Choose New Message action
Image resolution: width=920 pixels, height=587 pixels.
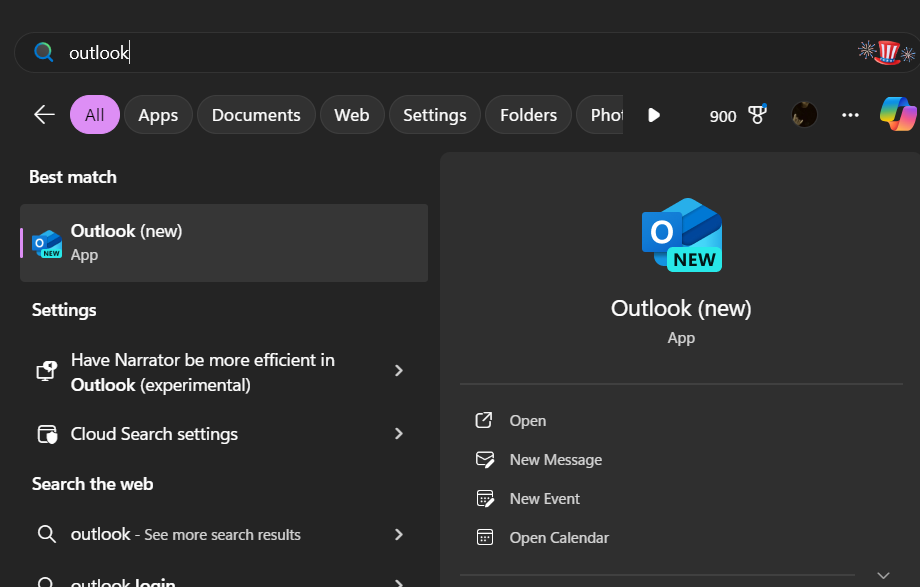(x=555, y=460)
